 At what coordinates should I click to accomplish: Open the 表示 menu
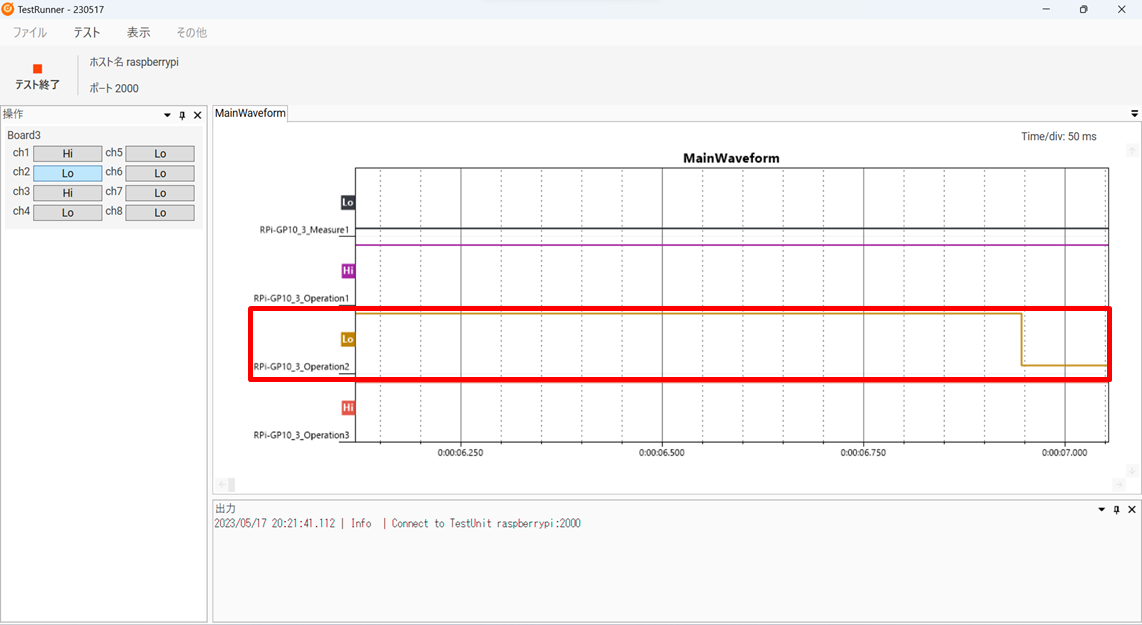click(138, 32)
